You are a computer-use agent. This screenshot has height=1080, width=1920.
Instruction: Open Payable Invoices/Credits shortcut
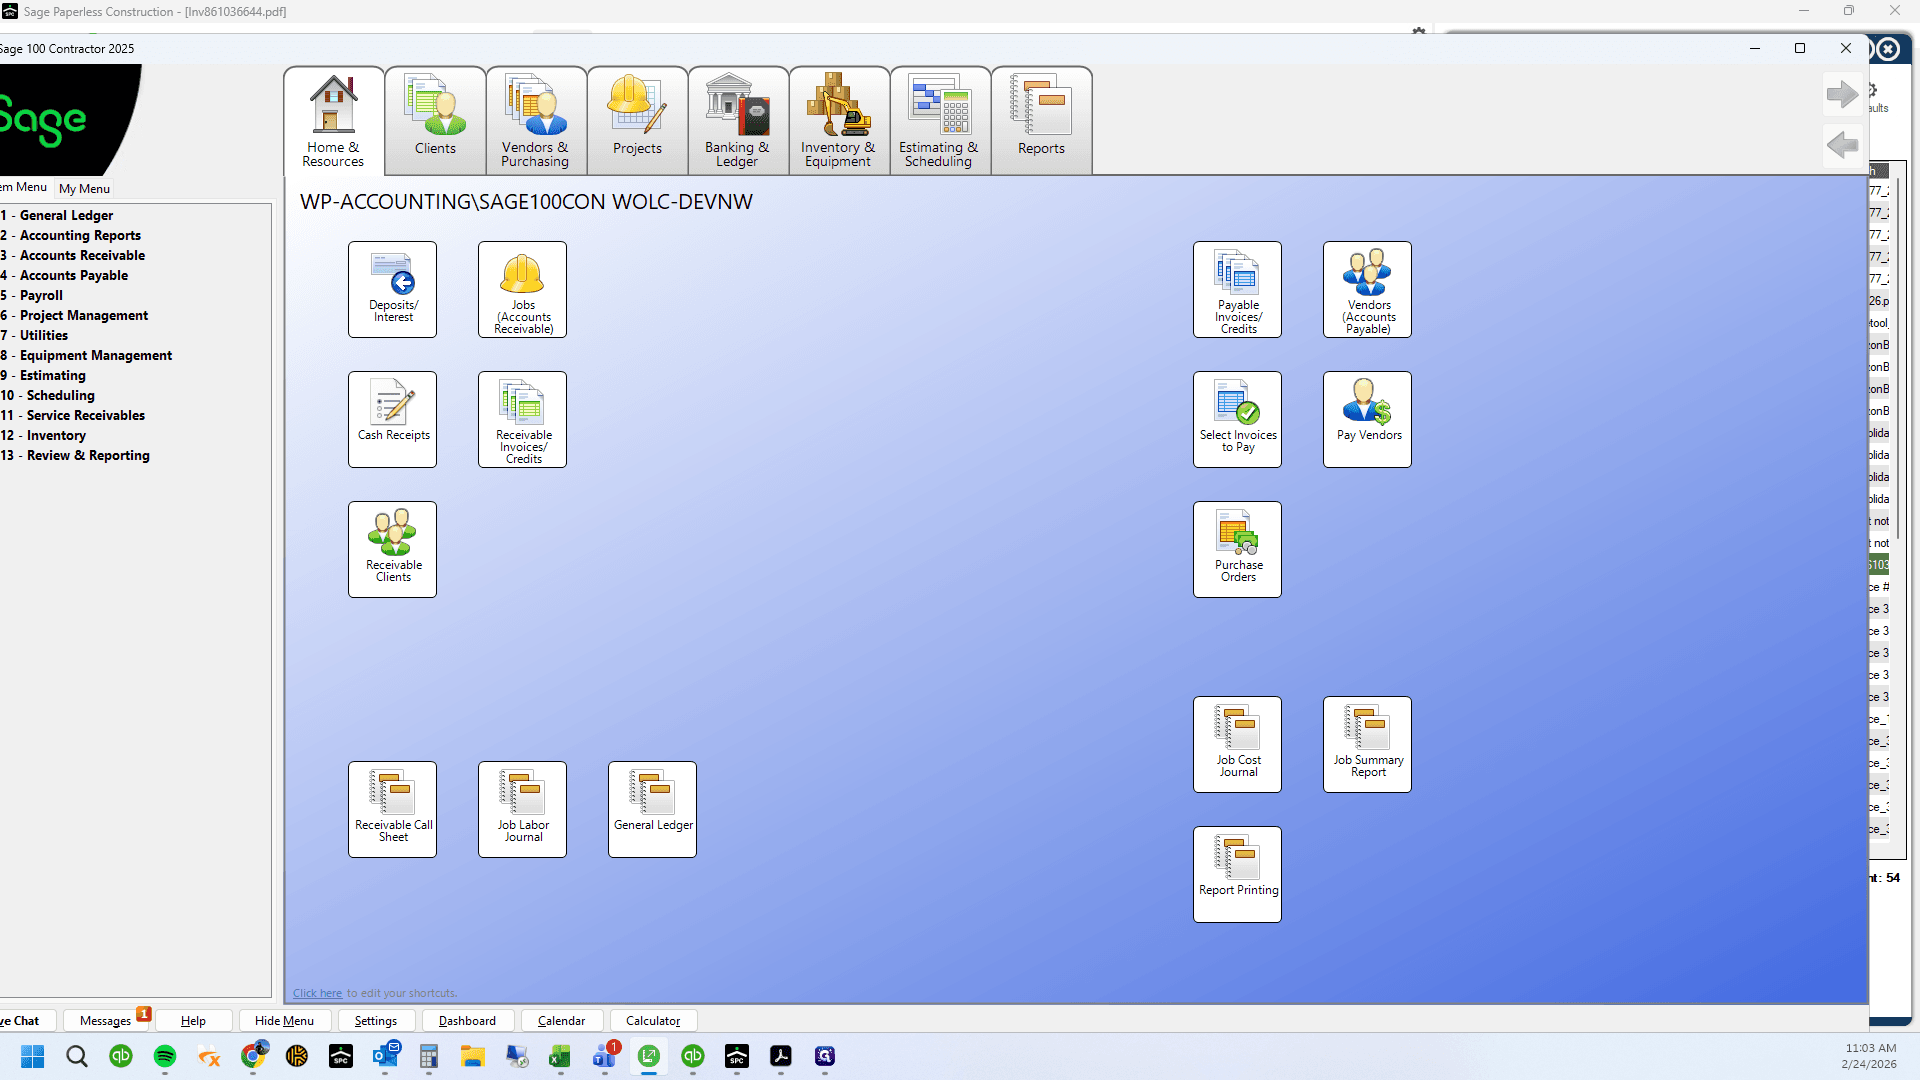[1237, 289]
